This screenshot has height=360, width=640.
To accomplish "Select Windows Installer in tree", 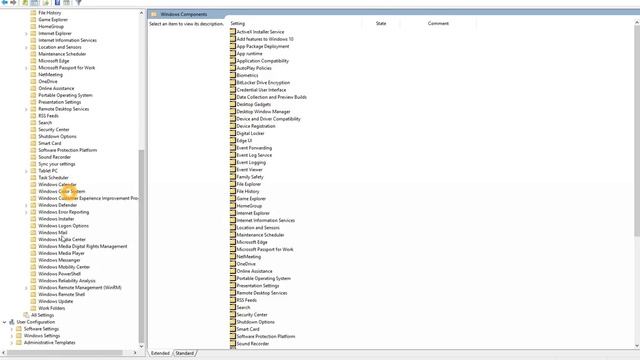I will point(56,219).
